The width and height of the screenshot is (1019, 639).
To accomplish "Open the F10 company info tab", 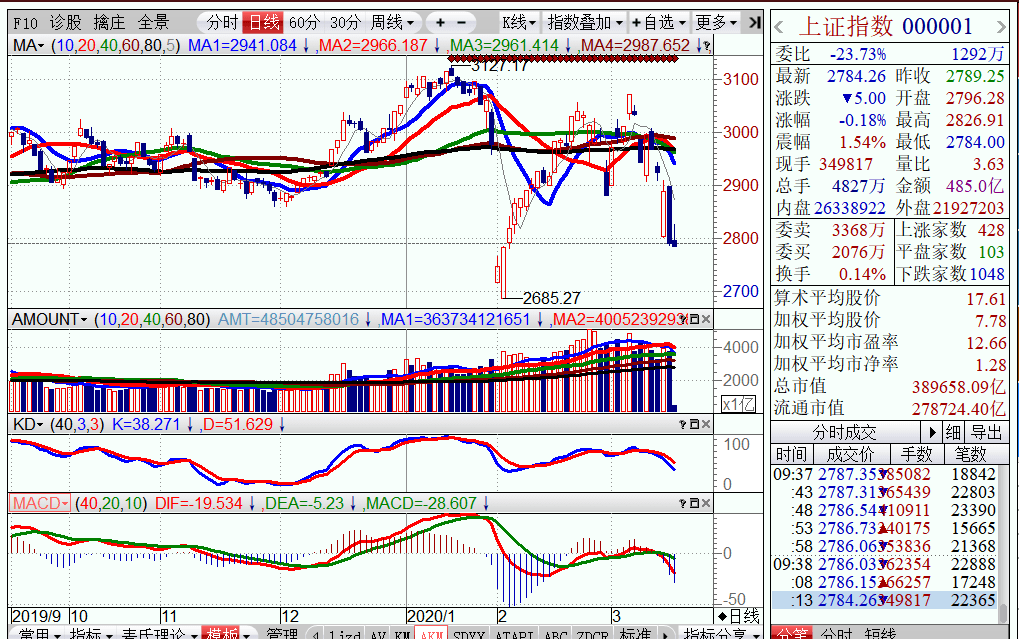I will pyautogui.click(x=25, y=23).
